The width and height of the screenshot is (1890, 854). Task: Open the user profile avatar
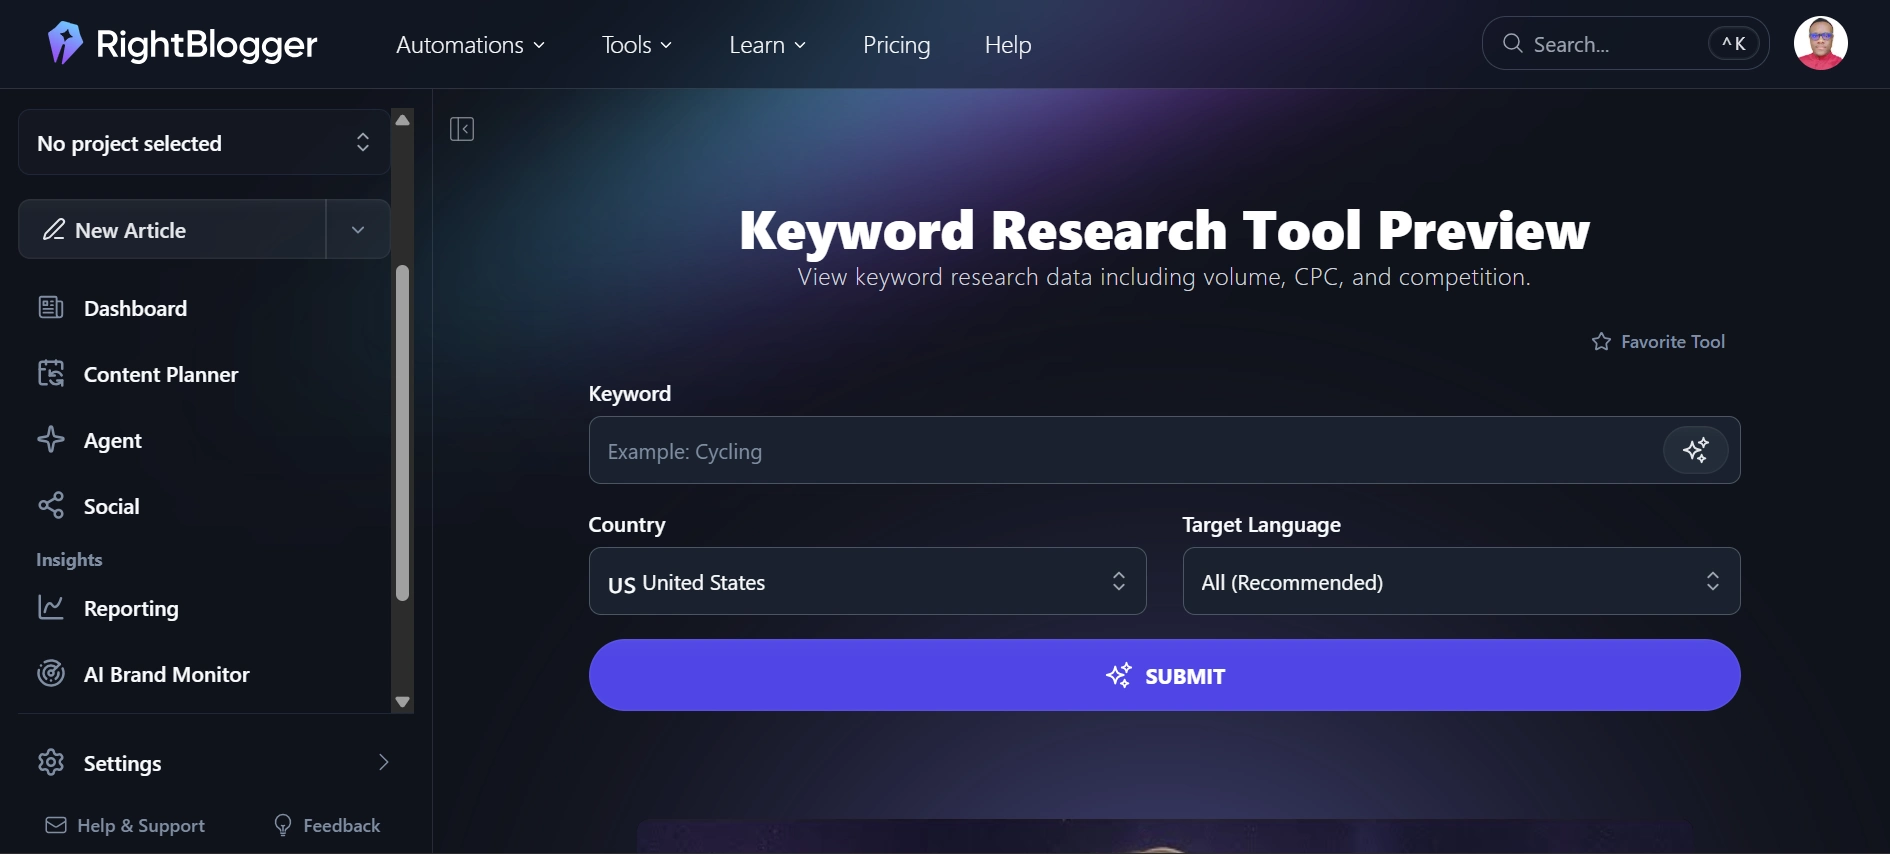[x=1820, y=43]
